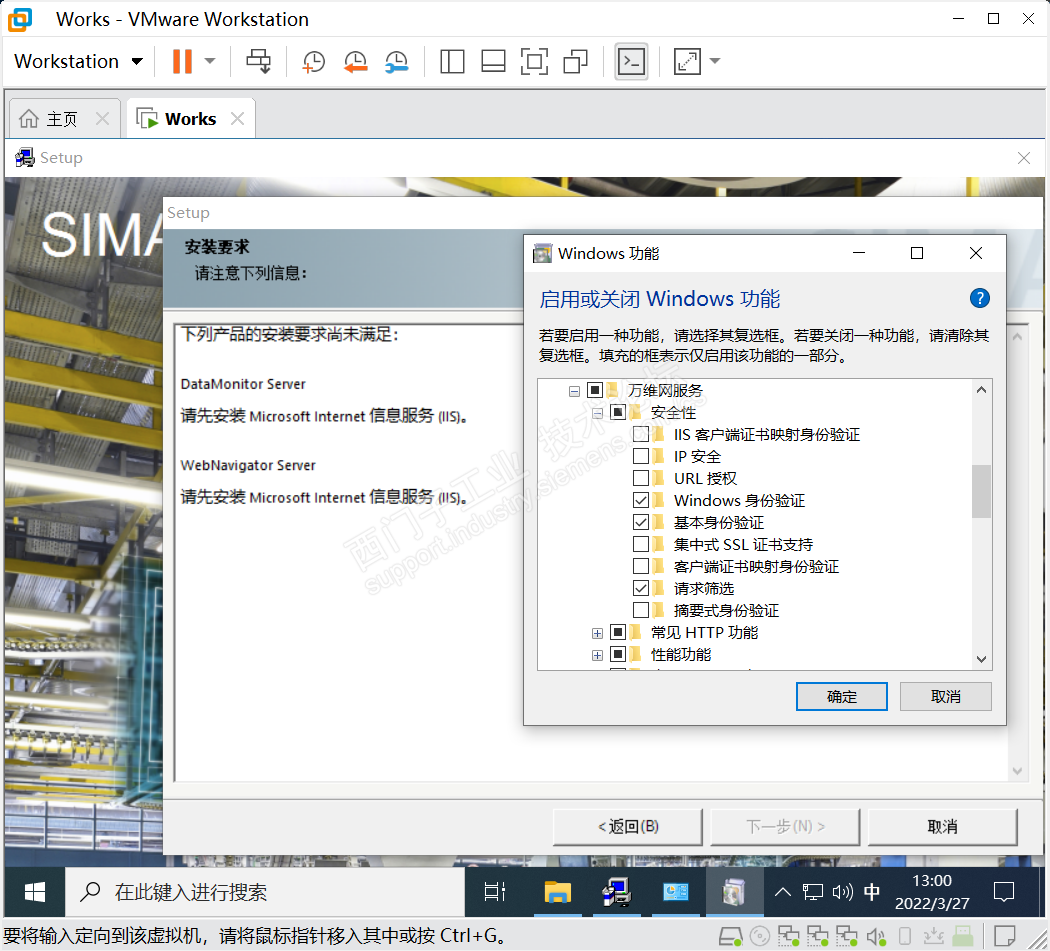This screenshot has width=1050, height=951.
Task: Uncheck 基本身份验证
Action: point(641,522)
